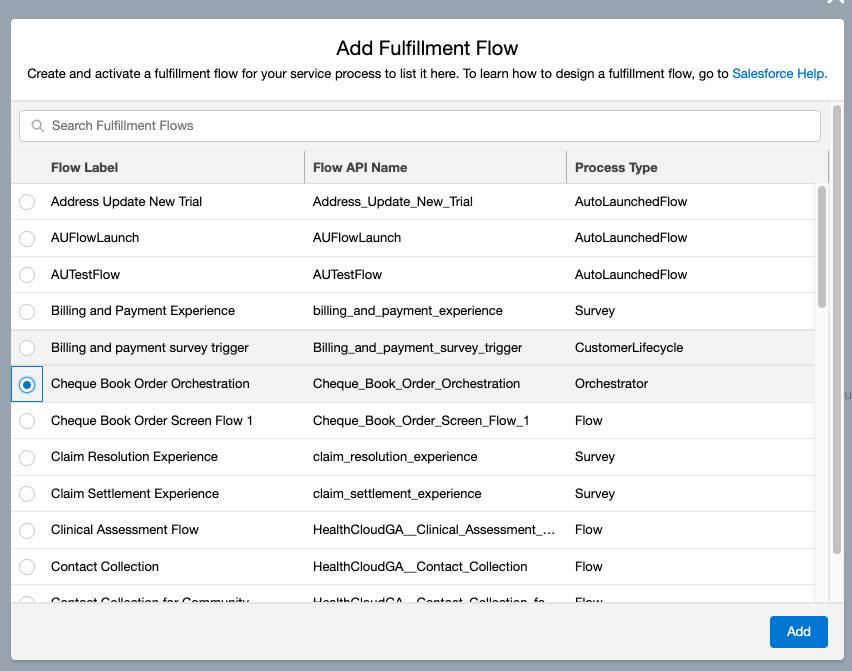Close the Add Fulfillment Flow dialog
Image resolution: width=852 pixels, height=671 pixels.
click(x=836, y=4)
